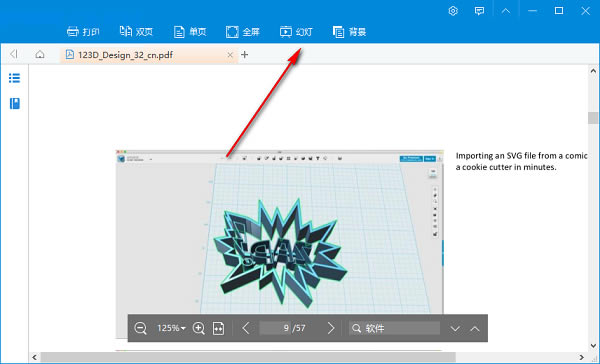Open the table of contents sidebar icon
Viewport: 600px width, 364px height.
[x=15, y=78]
